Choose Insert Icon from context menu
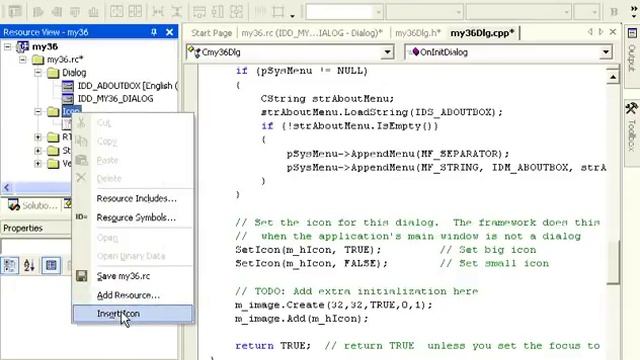 click(x=133, y=313)
